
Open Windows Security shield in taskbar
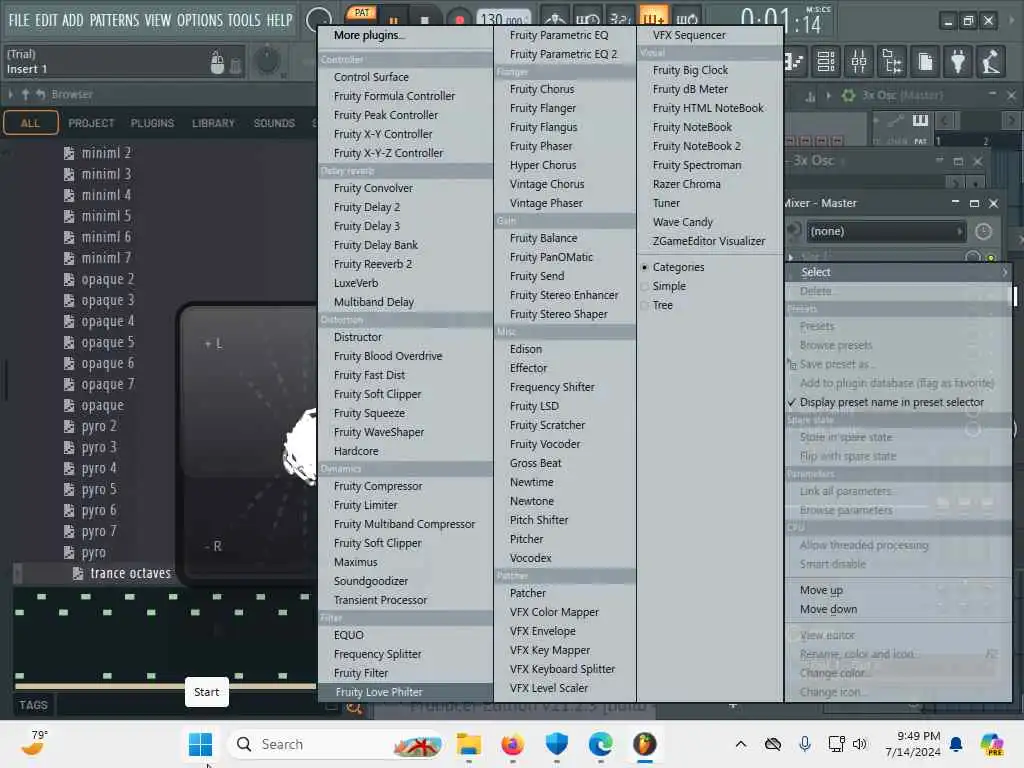[556, 744]
